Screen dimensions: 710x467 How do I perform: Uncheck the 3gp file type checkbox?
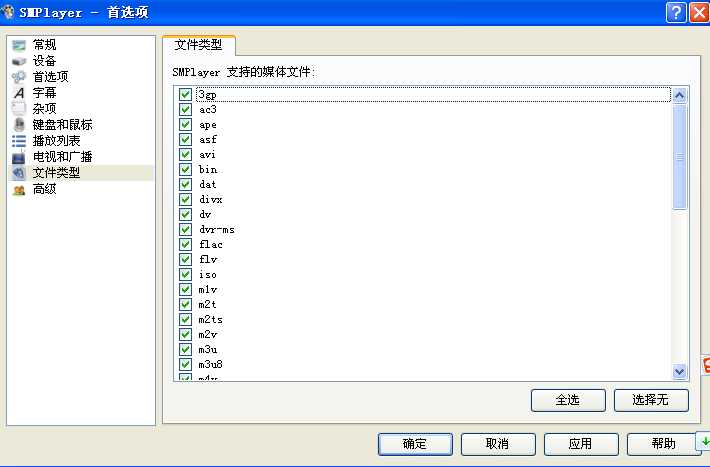click(186, 95)
